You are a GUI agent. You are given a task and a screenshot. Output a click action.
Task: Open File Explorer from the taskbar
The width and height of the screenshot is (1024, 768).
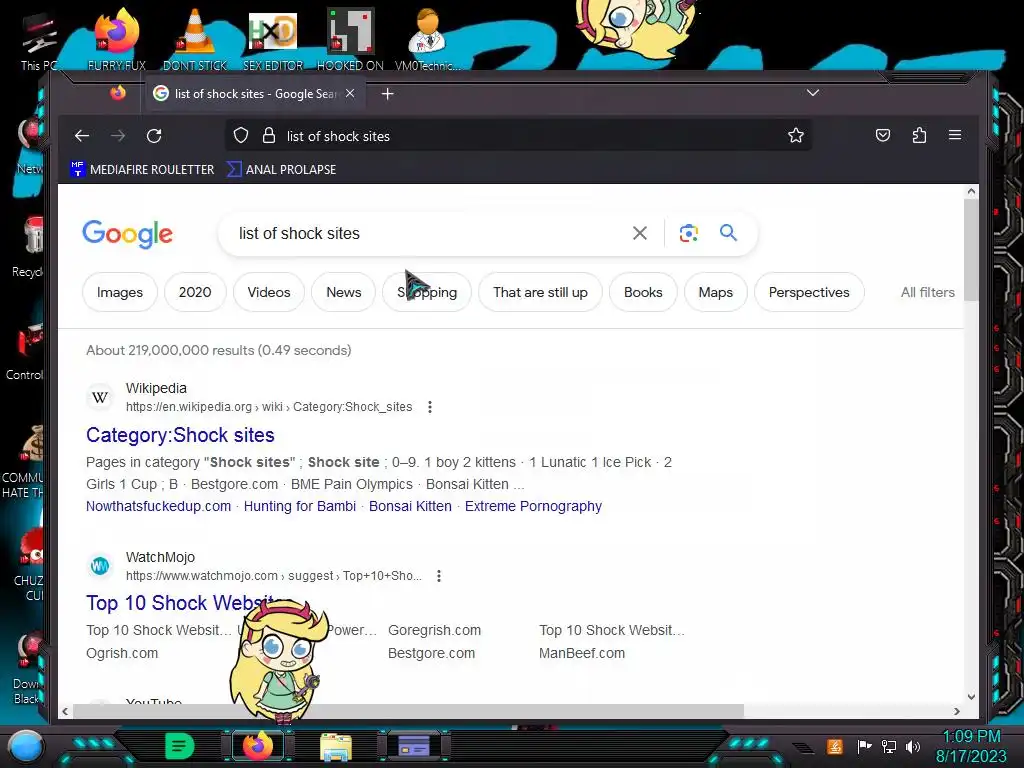click(x=336, y=746)
